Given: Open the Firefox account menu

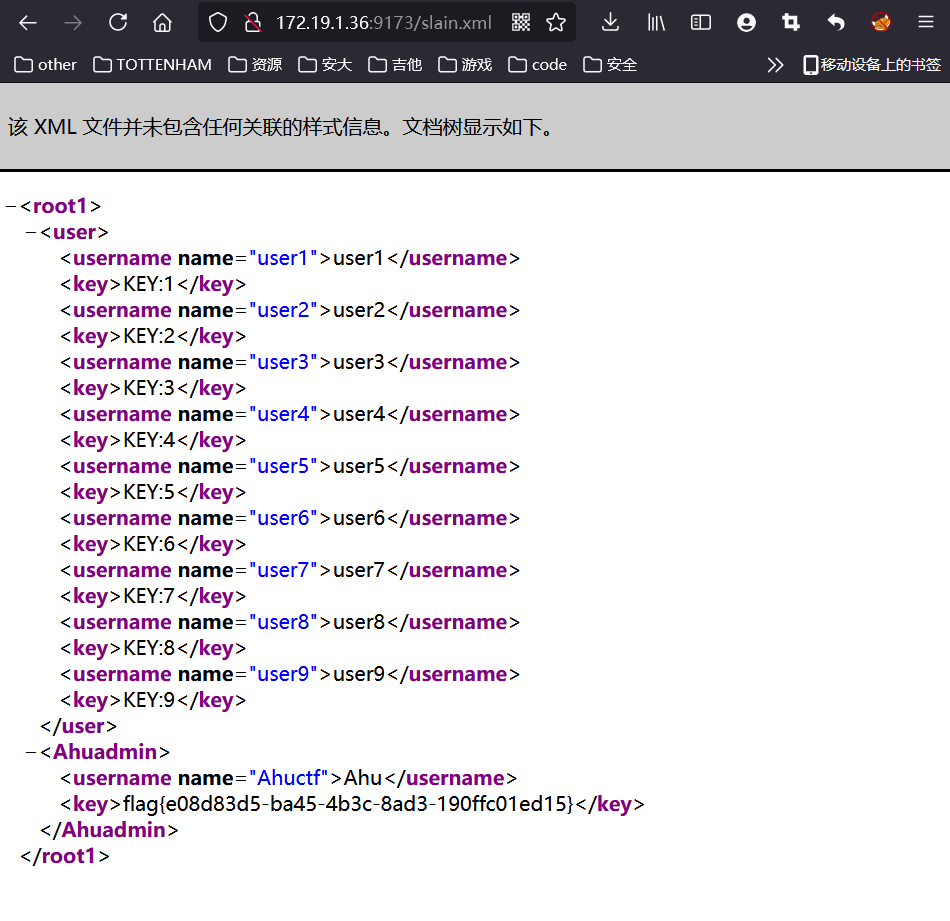Looking at the screenshot, I should (746, 23).
